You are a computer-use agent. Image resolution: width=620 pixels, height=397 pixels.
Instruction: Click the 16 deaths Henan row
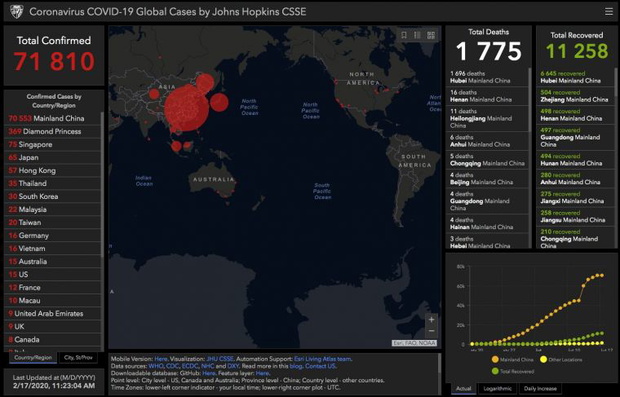point(487,96)
